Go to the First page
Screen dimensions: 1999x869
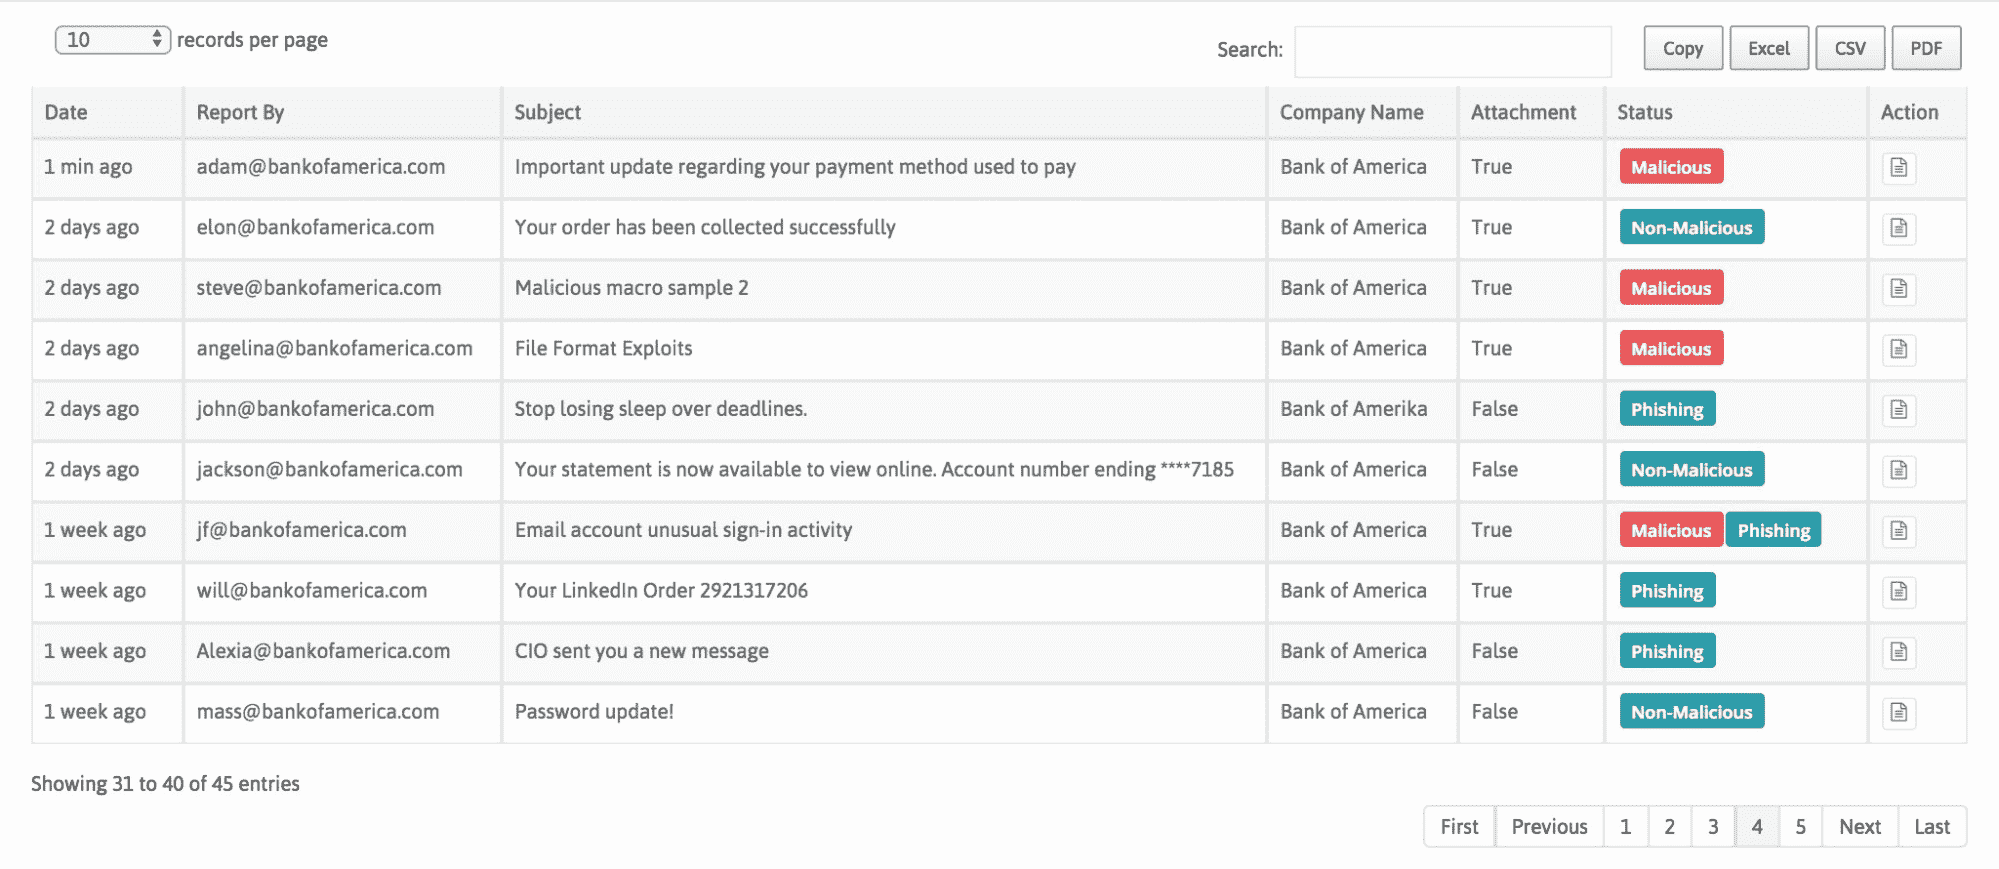point(1459,827)
